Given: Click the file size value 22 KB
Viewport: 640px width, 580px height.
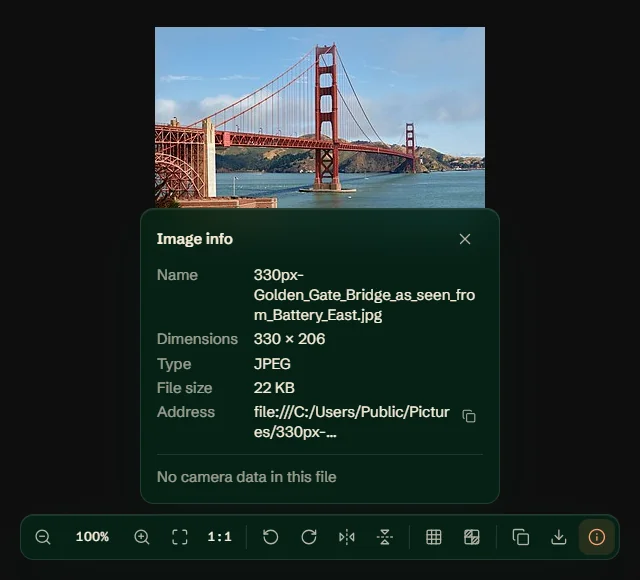Looking at the screenshot, I should pyautogui.click(x=274, y=388).
